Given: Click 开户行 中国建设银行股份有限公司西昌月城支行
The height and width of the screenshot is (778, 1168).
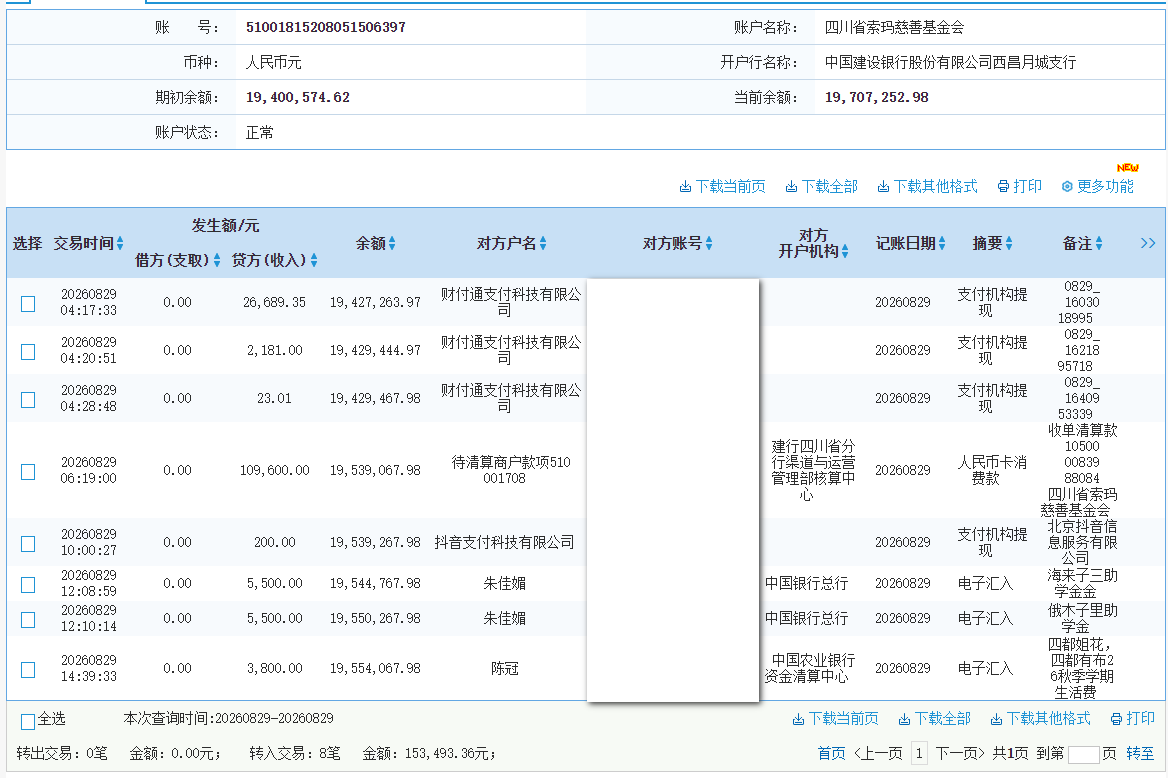Looking at the screenshot, I should (x=950, y=63).
